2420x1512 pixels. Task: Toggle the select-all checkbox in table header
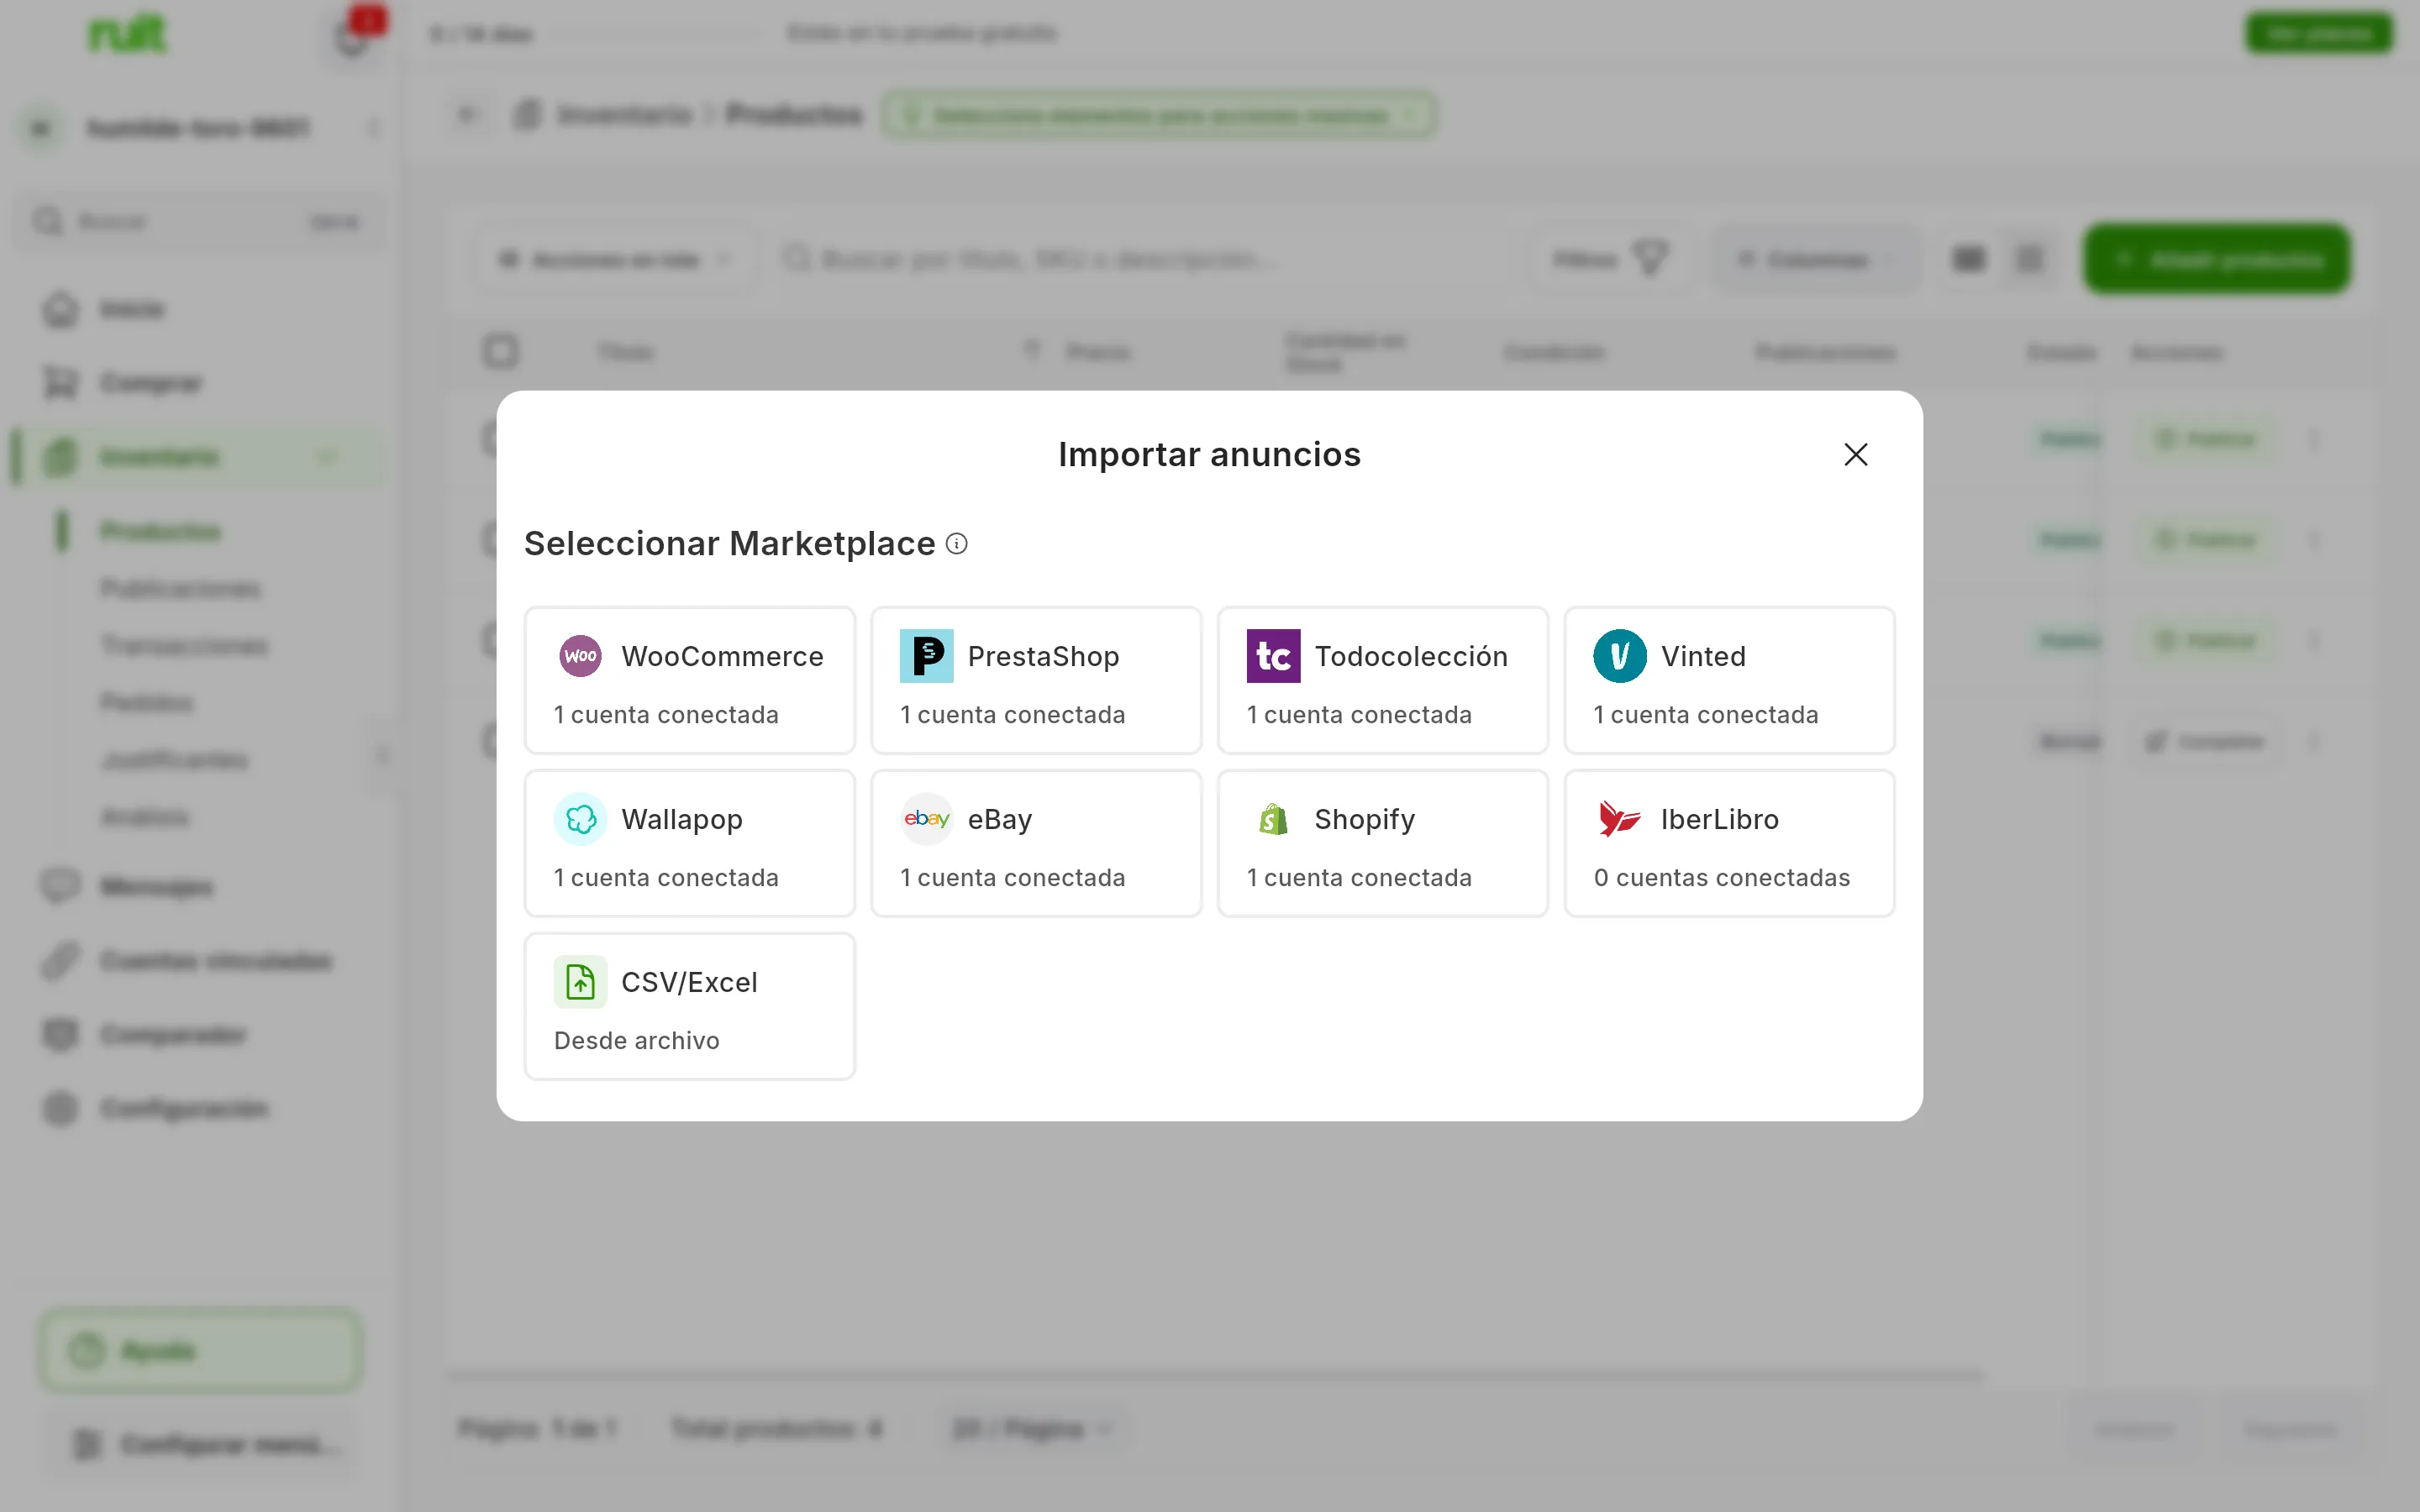(x=501, y=352)
